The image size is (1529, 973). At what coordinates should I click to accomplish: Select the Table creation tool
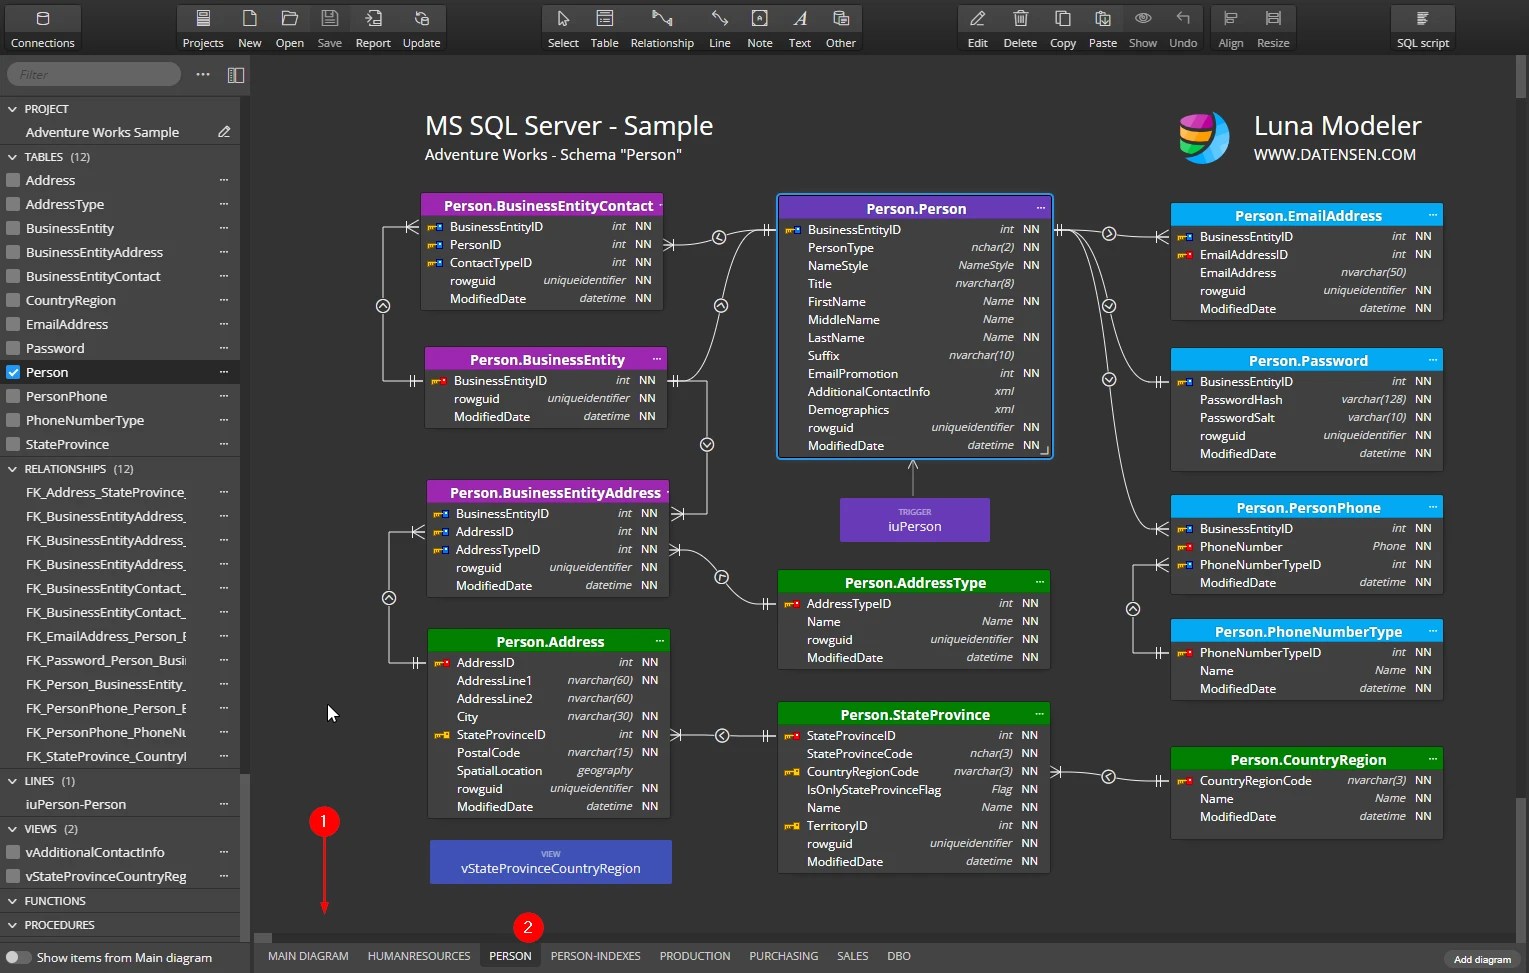point(604,27)
